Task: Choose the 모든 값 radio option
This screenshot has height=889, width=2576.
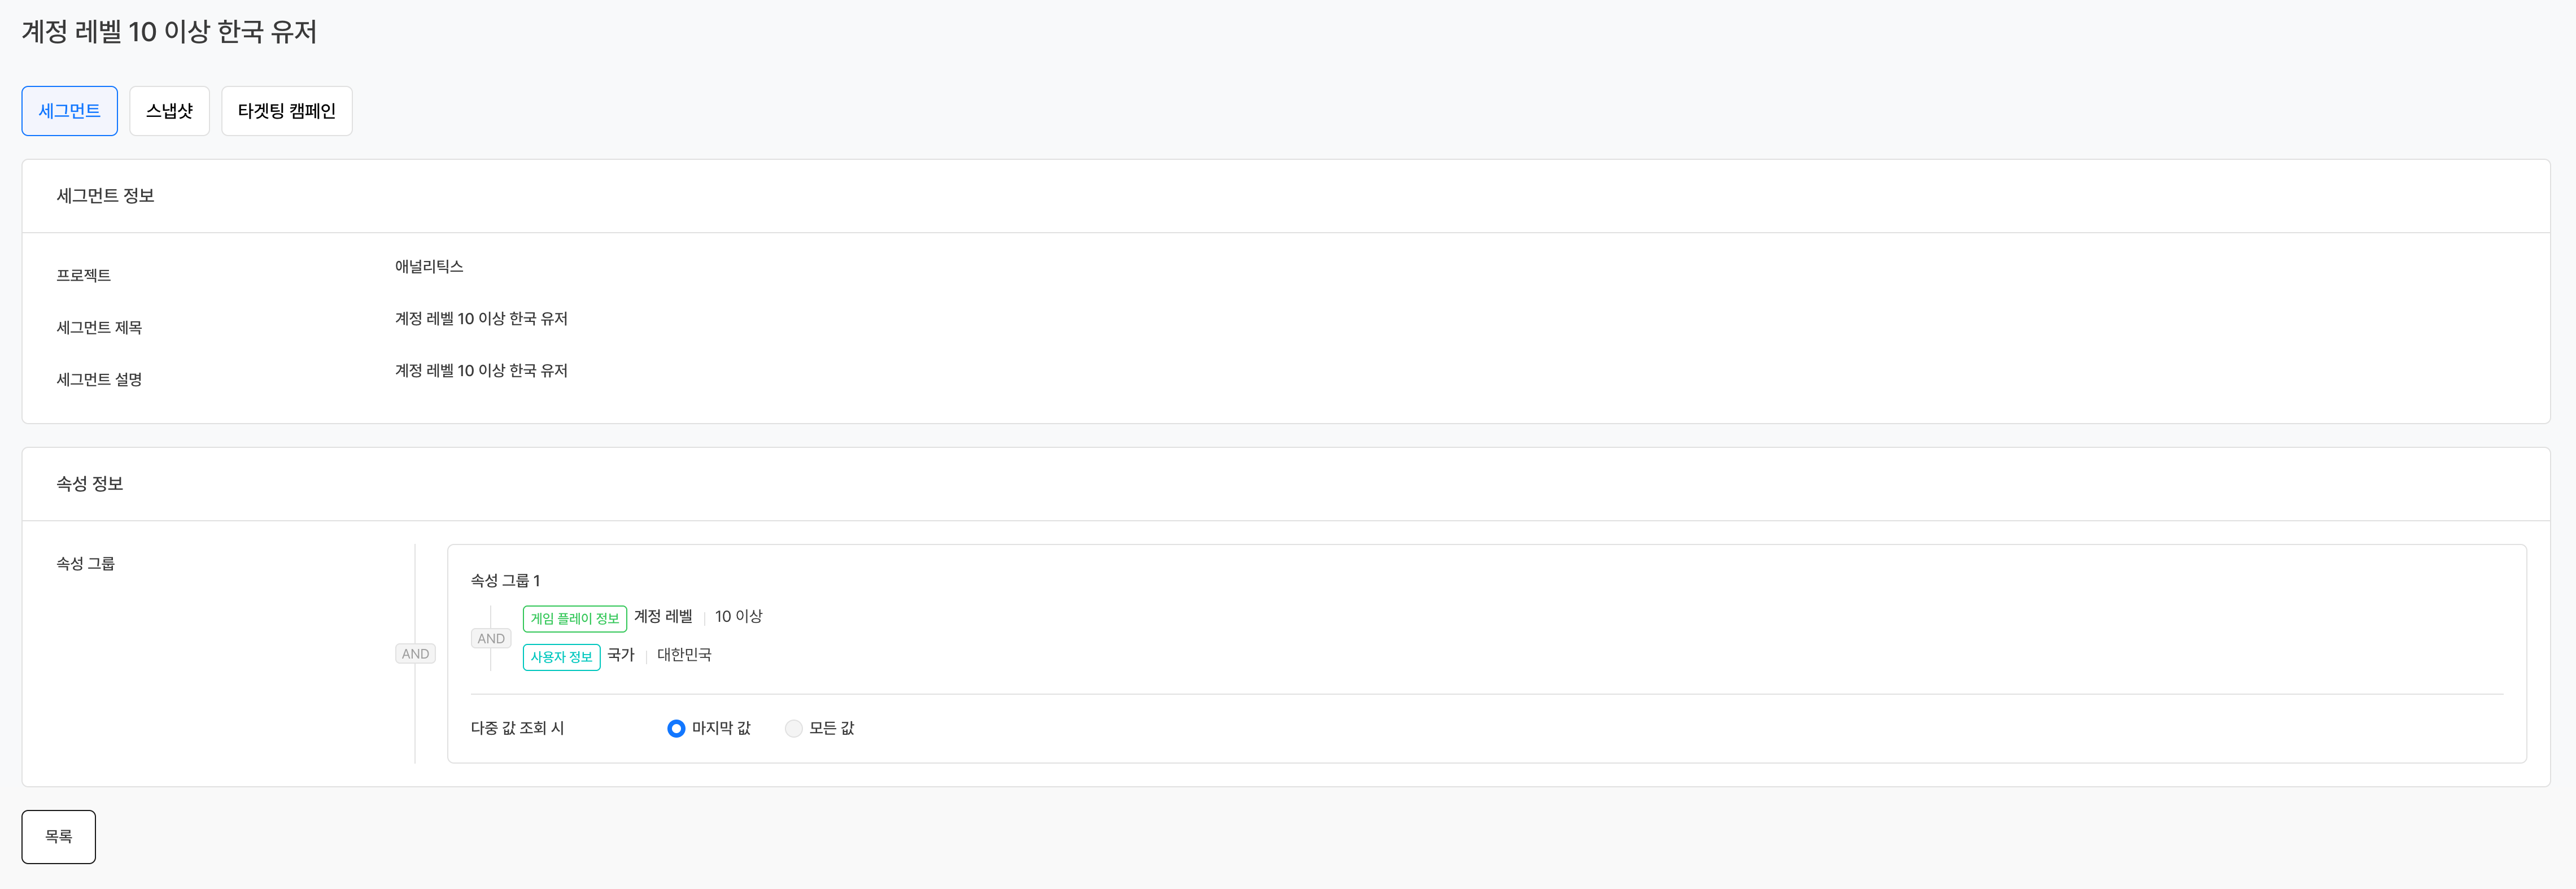Action: pyautogui.click(x=794, y=728)
